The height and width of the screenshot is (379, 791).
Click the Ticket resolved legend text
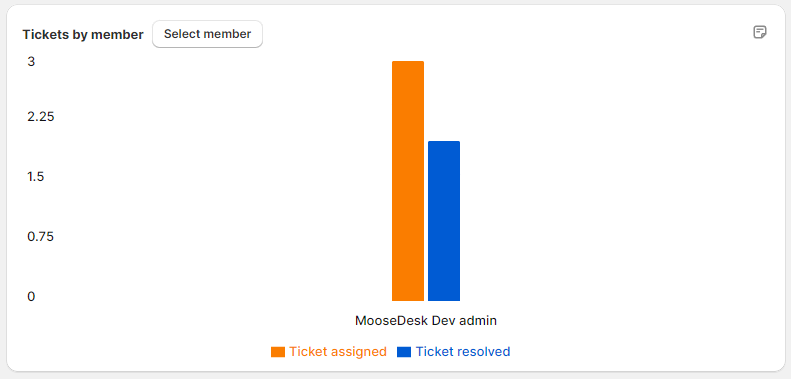(463, 352)
